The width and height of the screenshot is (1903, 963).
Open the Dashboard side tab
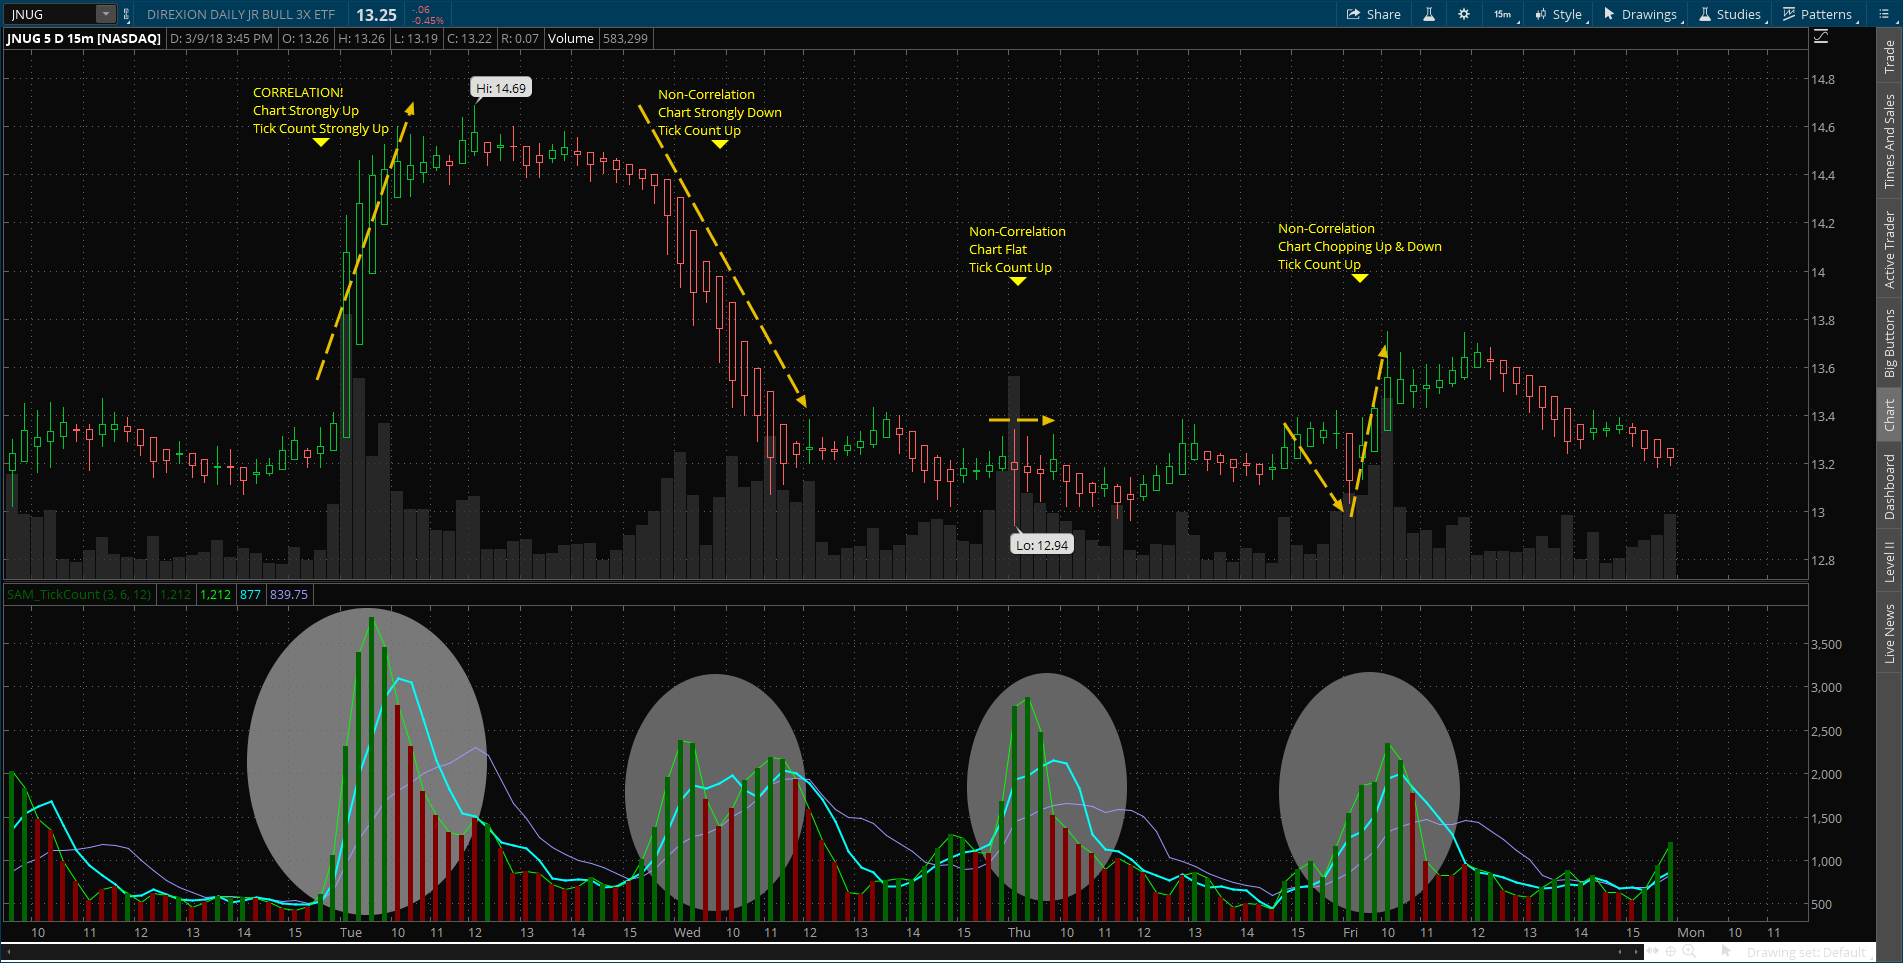tap(1889, 487)
